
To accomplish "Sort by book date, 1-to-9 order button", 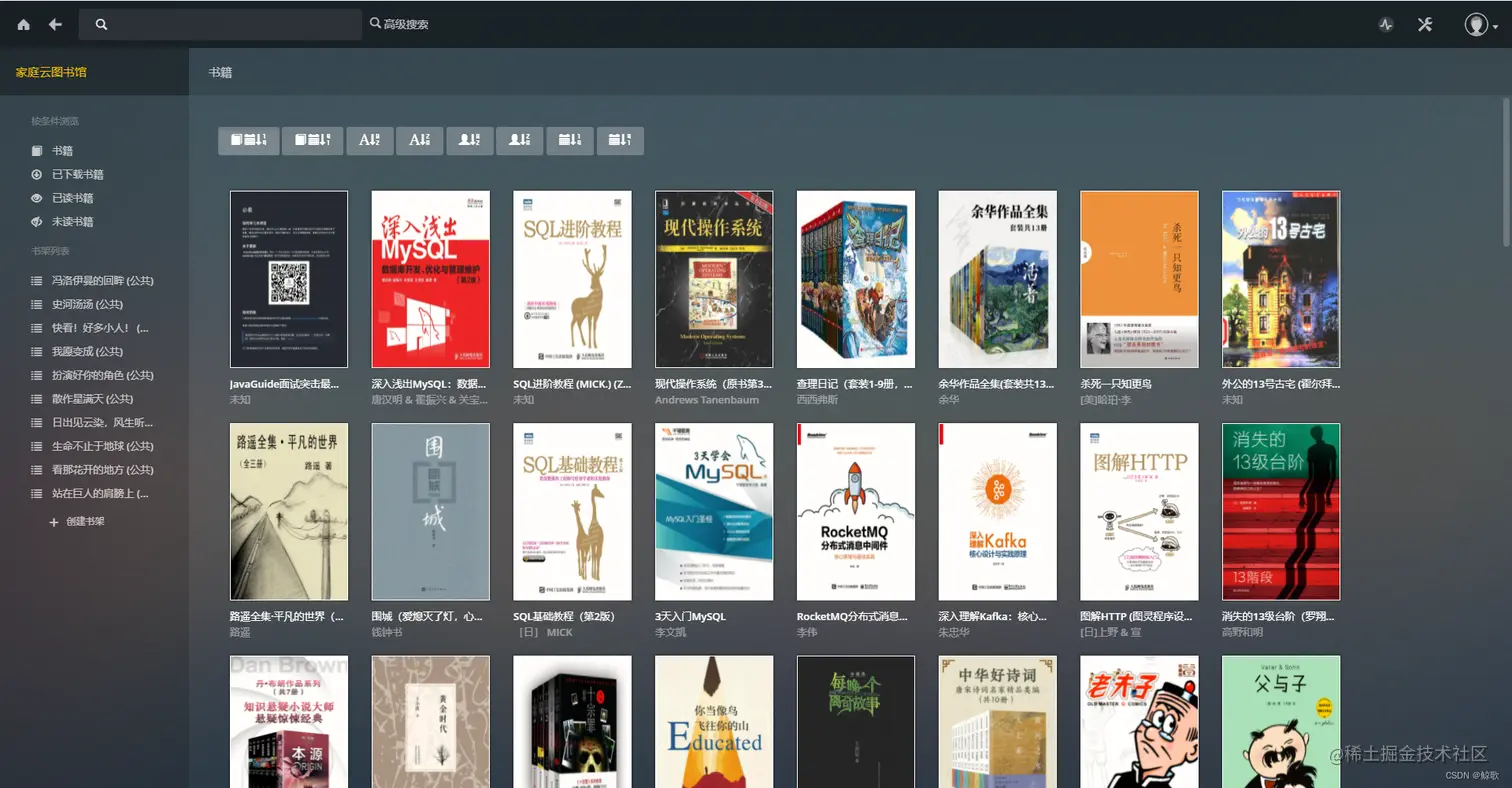I will (249, 141).
